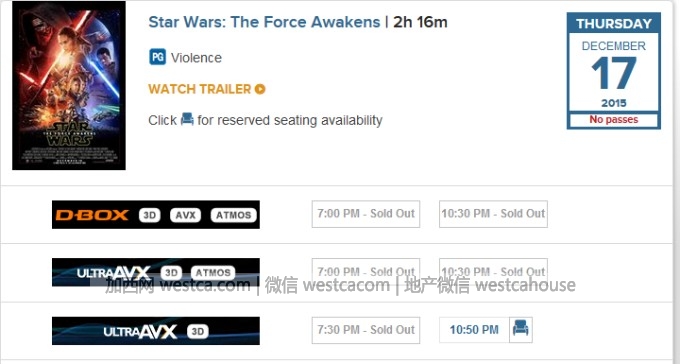Click the UltraAVX ATMOS 7:00 PM Sold Out showtime
The width and height of the screenshot is (680, 364).
pos(366,272)
